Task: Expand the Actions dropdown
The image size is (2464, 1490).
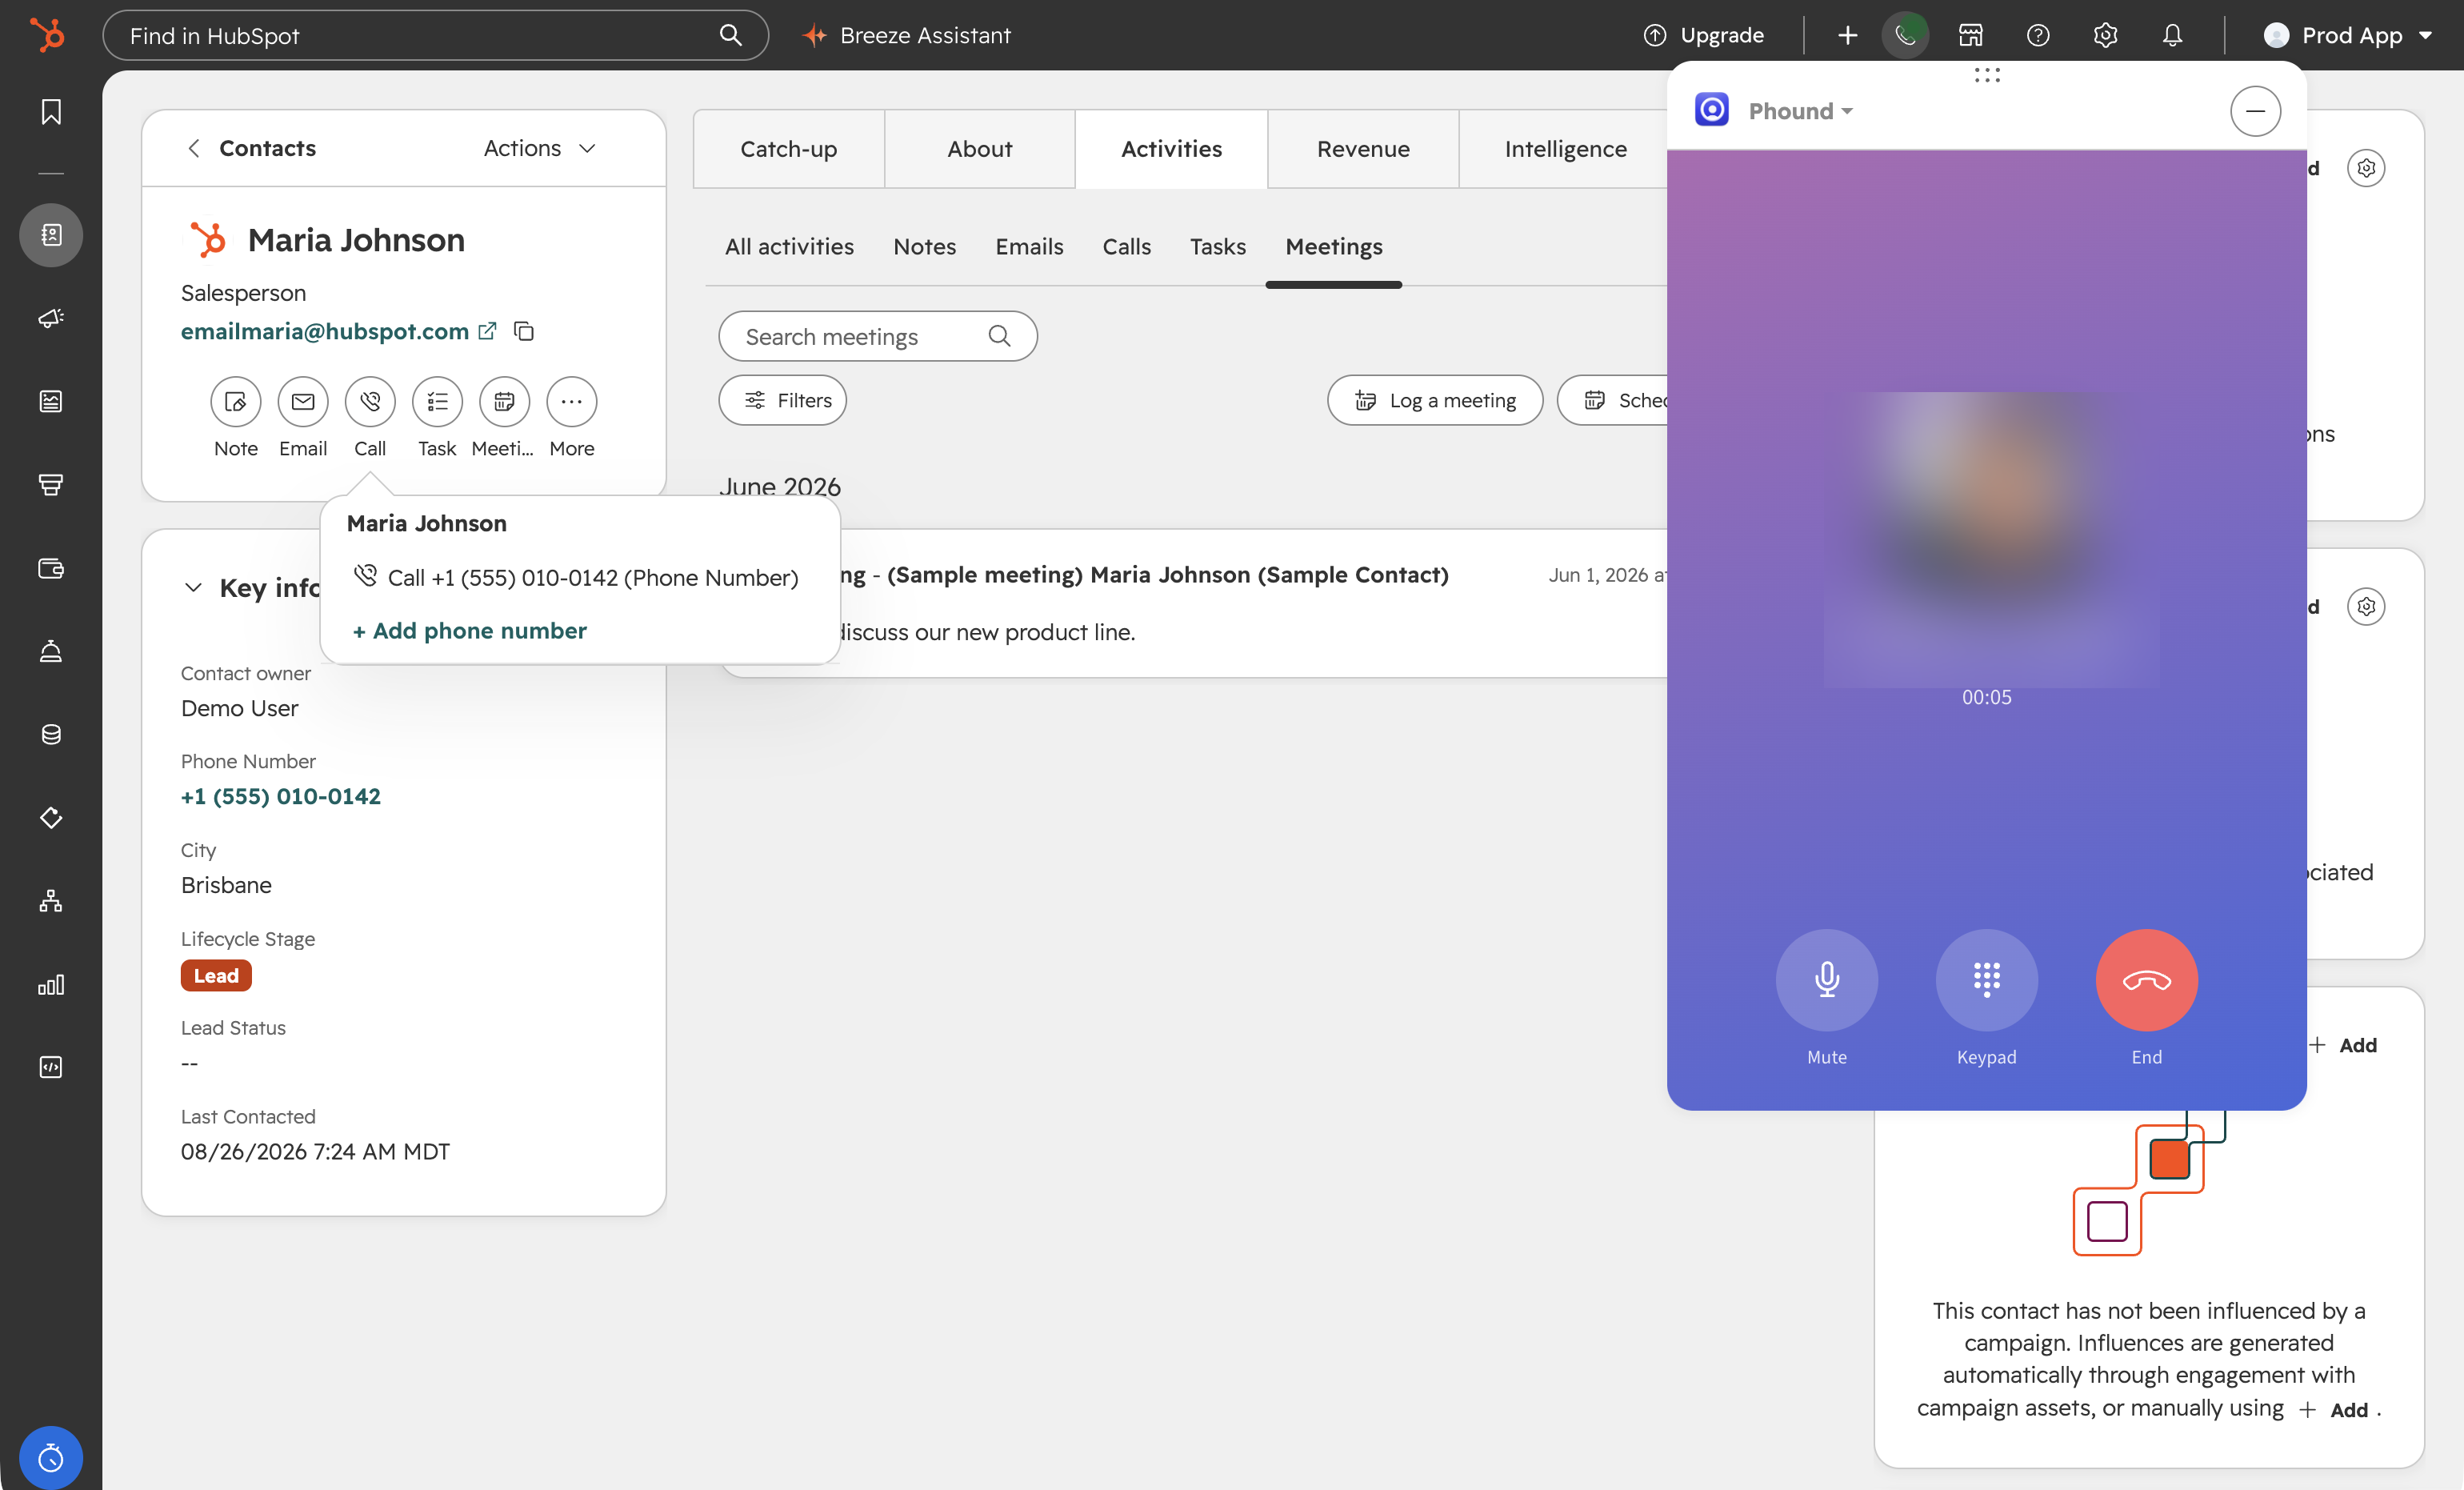Action: [540, 148]
